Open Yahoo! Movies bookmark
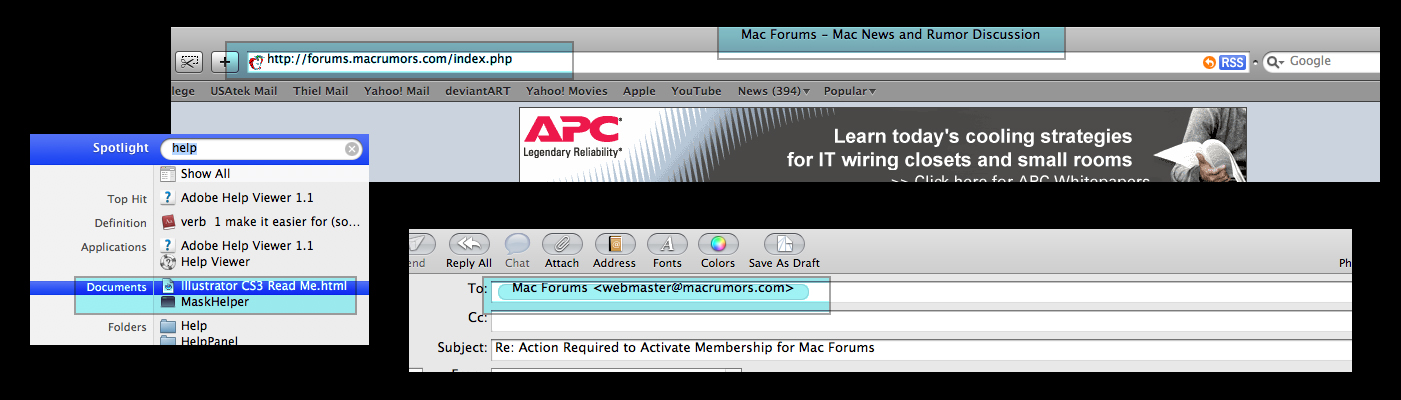The image size is (1401, 400). pyautogui.click(x=567, y=91)
